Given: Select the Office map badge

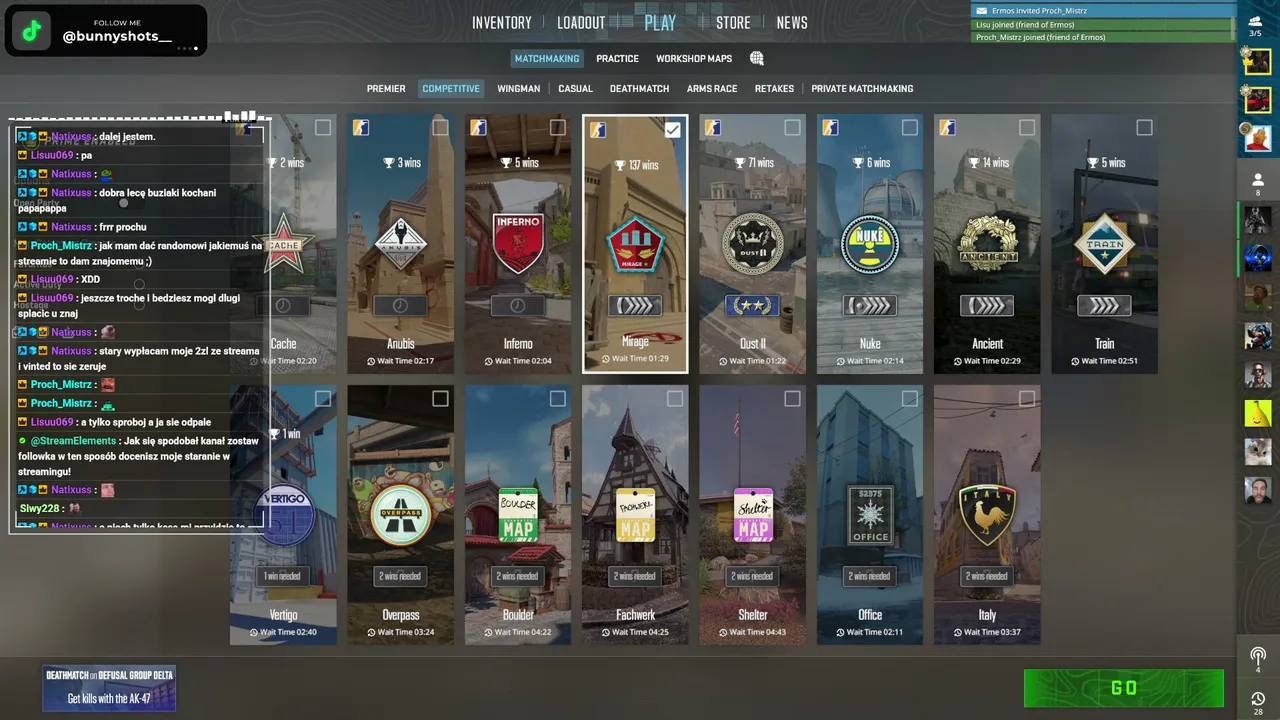Looking at the screenshot, I should click(870, 515).
